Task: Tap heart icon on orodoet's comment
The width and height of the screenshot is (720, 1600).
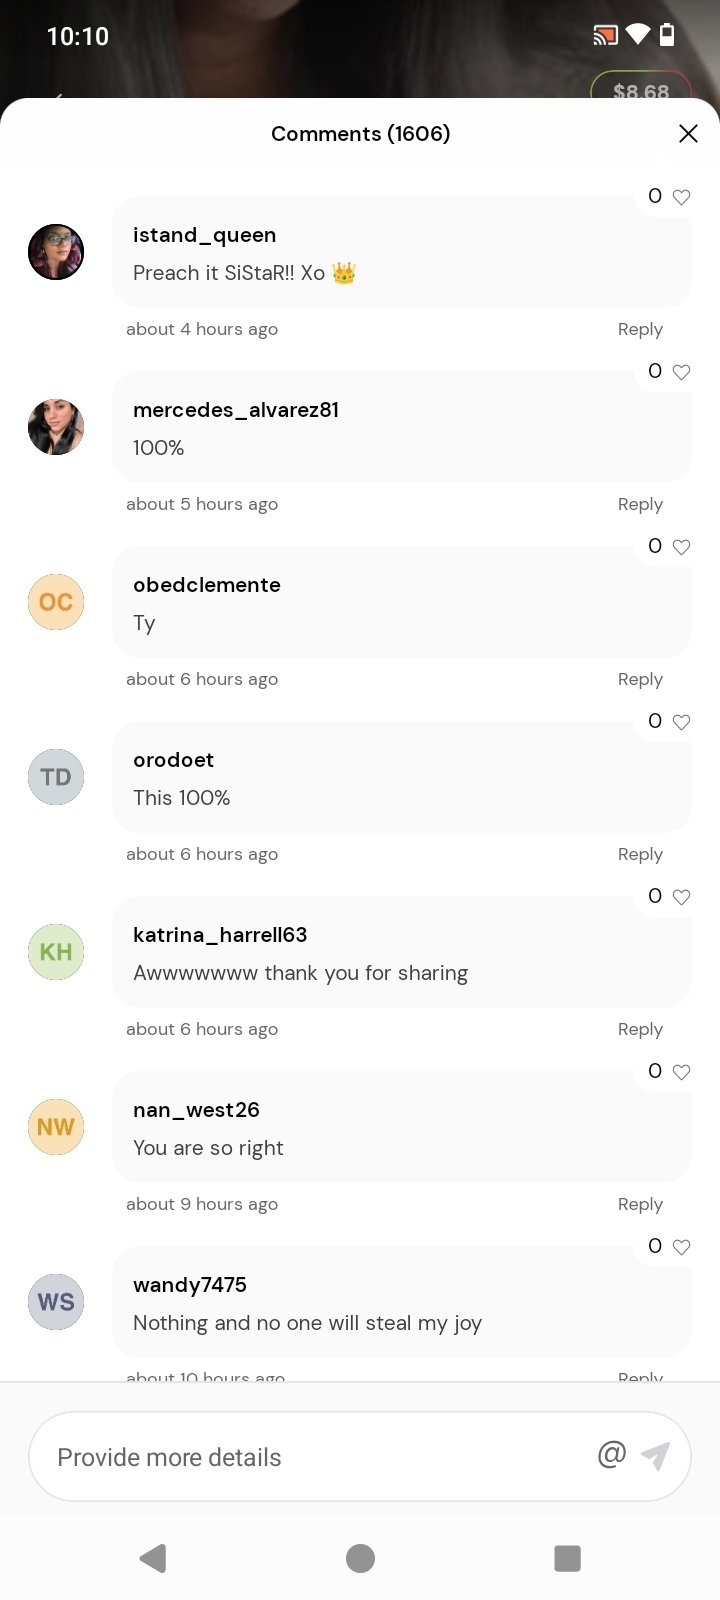Action: pos(681,722)
